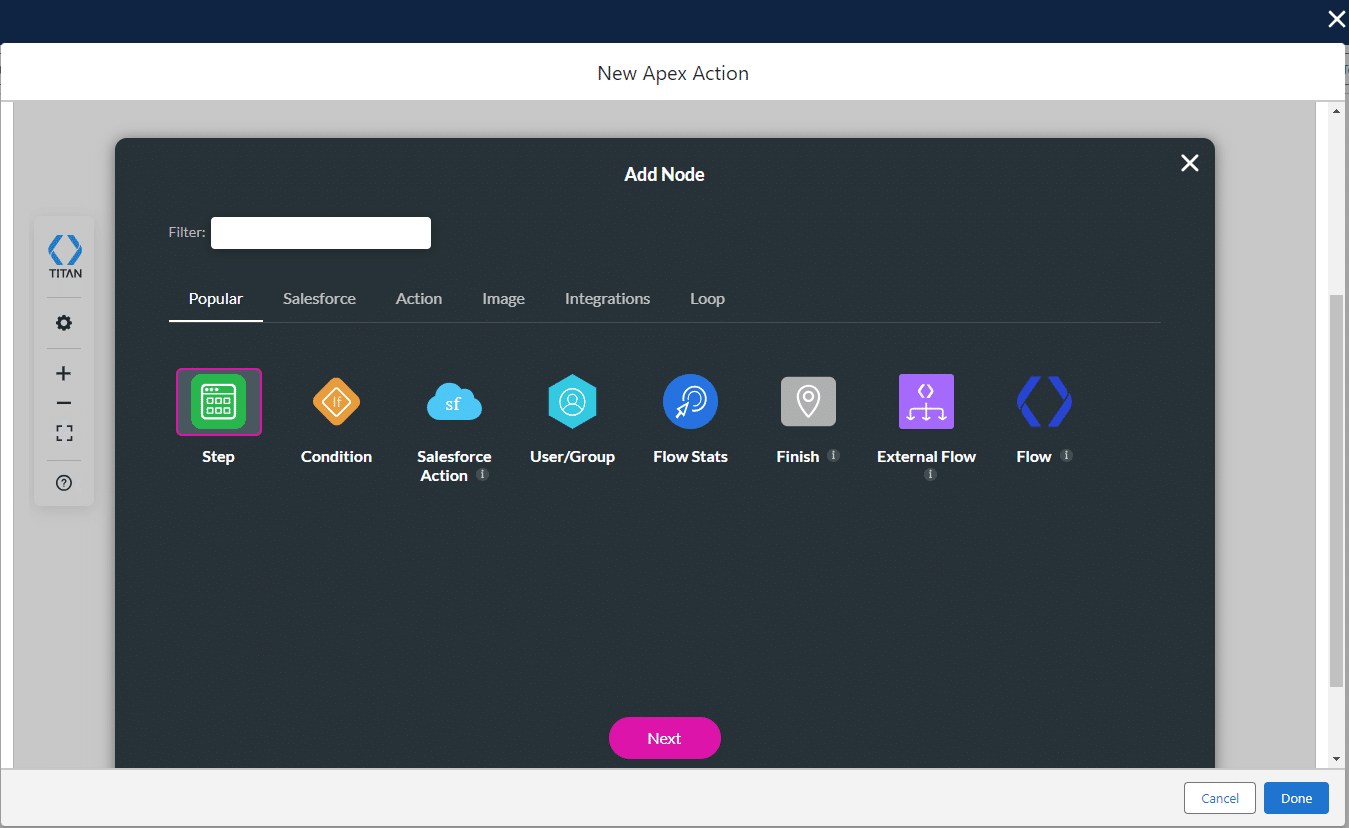Click inside the Filter text field
1349x828 pixels.
(x=320, y=232)
